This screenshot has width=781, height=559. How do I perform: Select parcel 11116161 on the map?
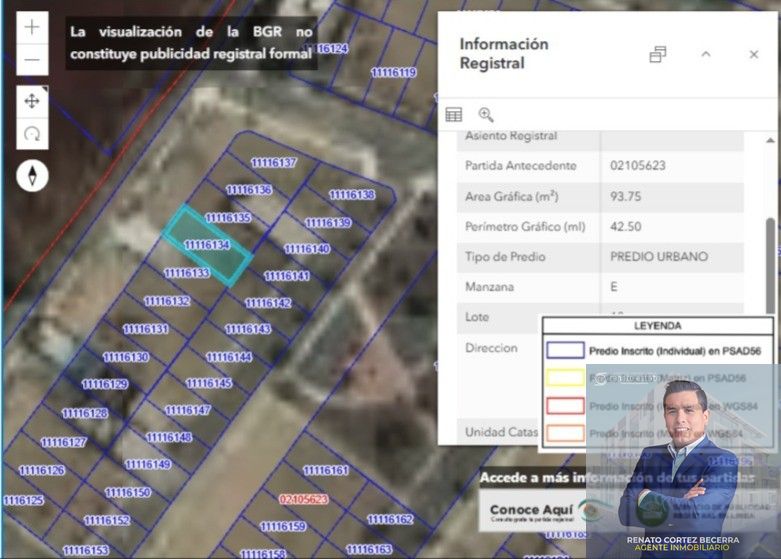point(326,470)
